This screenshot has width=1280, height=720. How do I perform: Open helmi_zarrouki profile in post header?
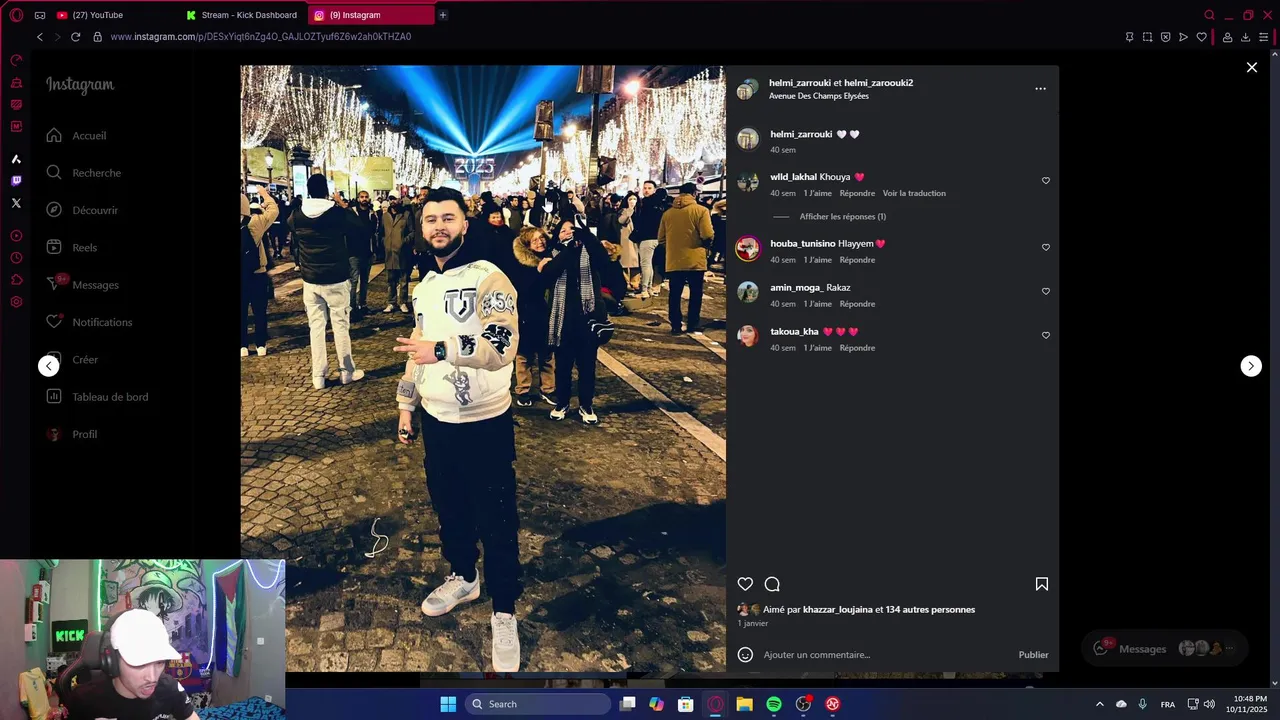click(x=800, y=83)
